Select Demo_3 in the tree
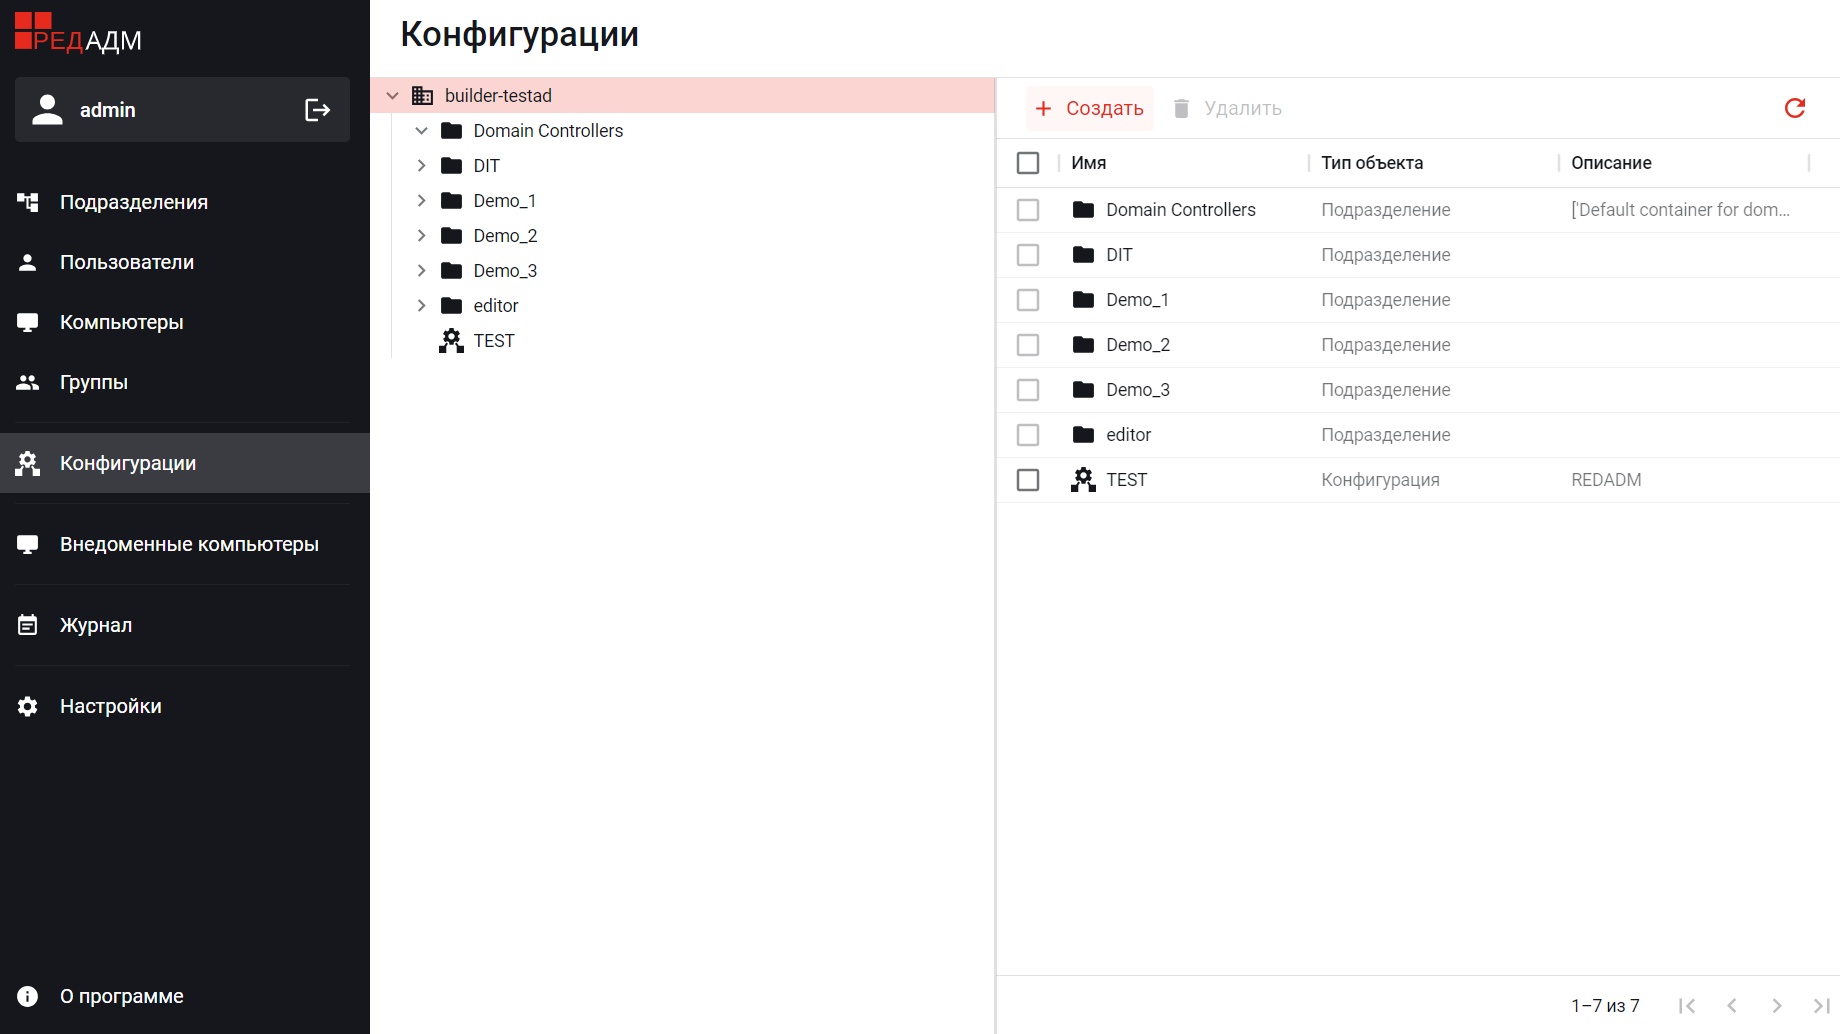The width and height of the screenshot is (1840, 1034). pyautogui.click(x=505, y=271)
